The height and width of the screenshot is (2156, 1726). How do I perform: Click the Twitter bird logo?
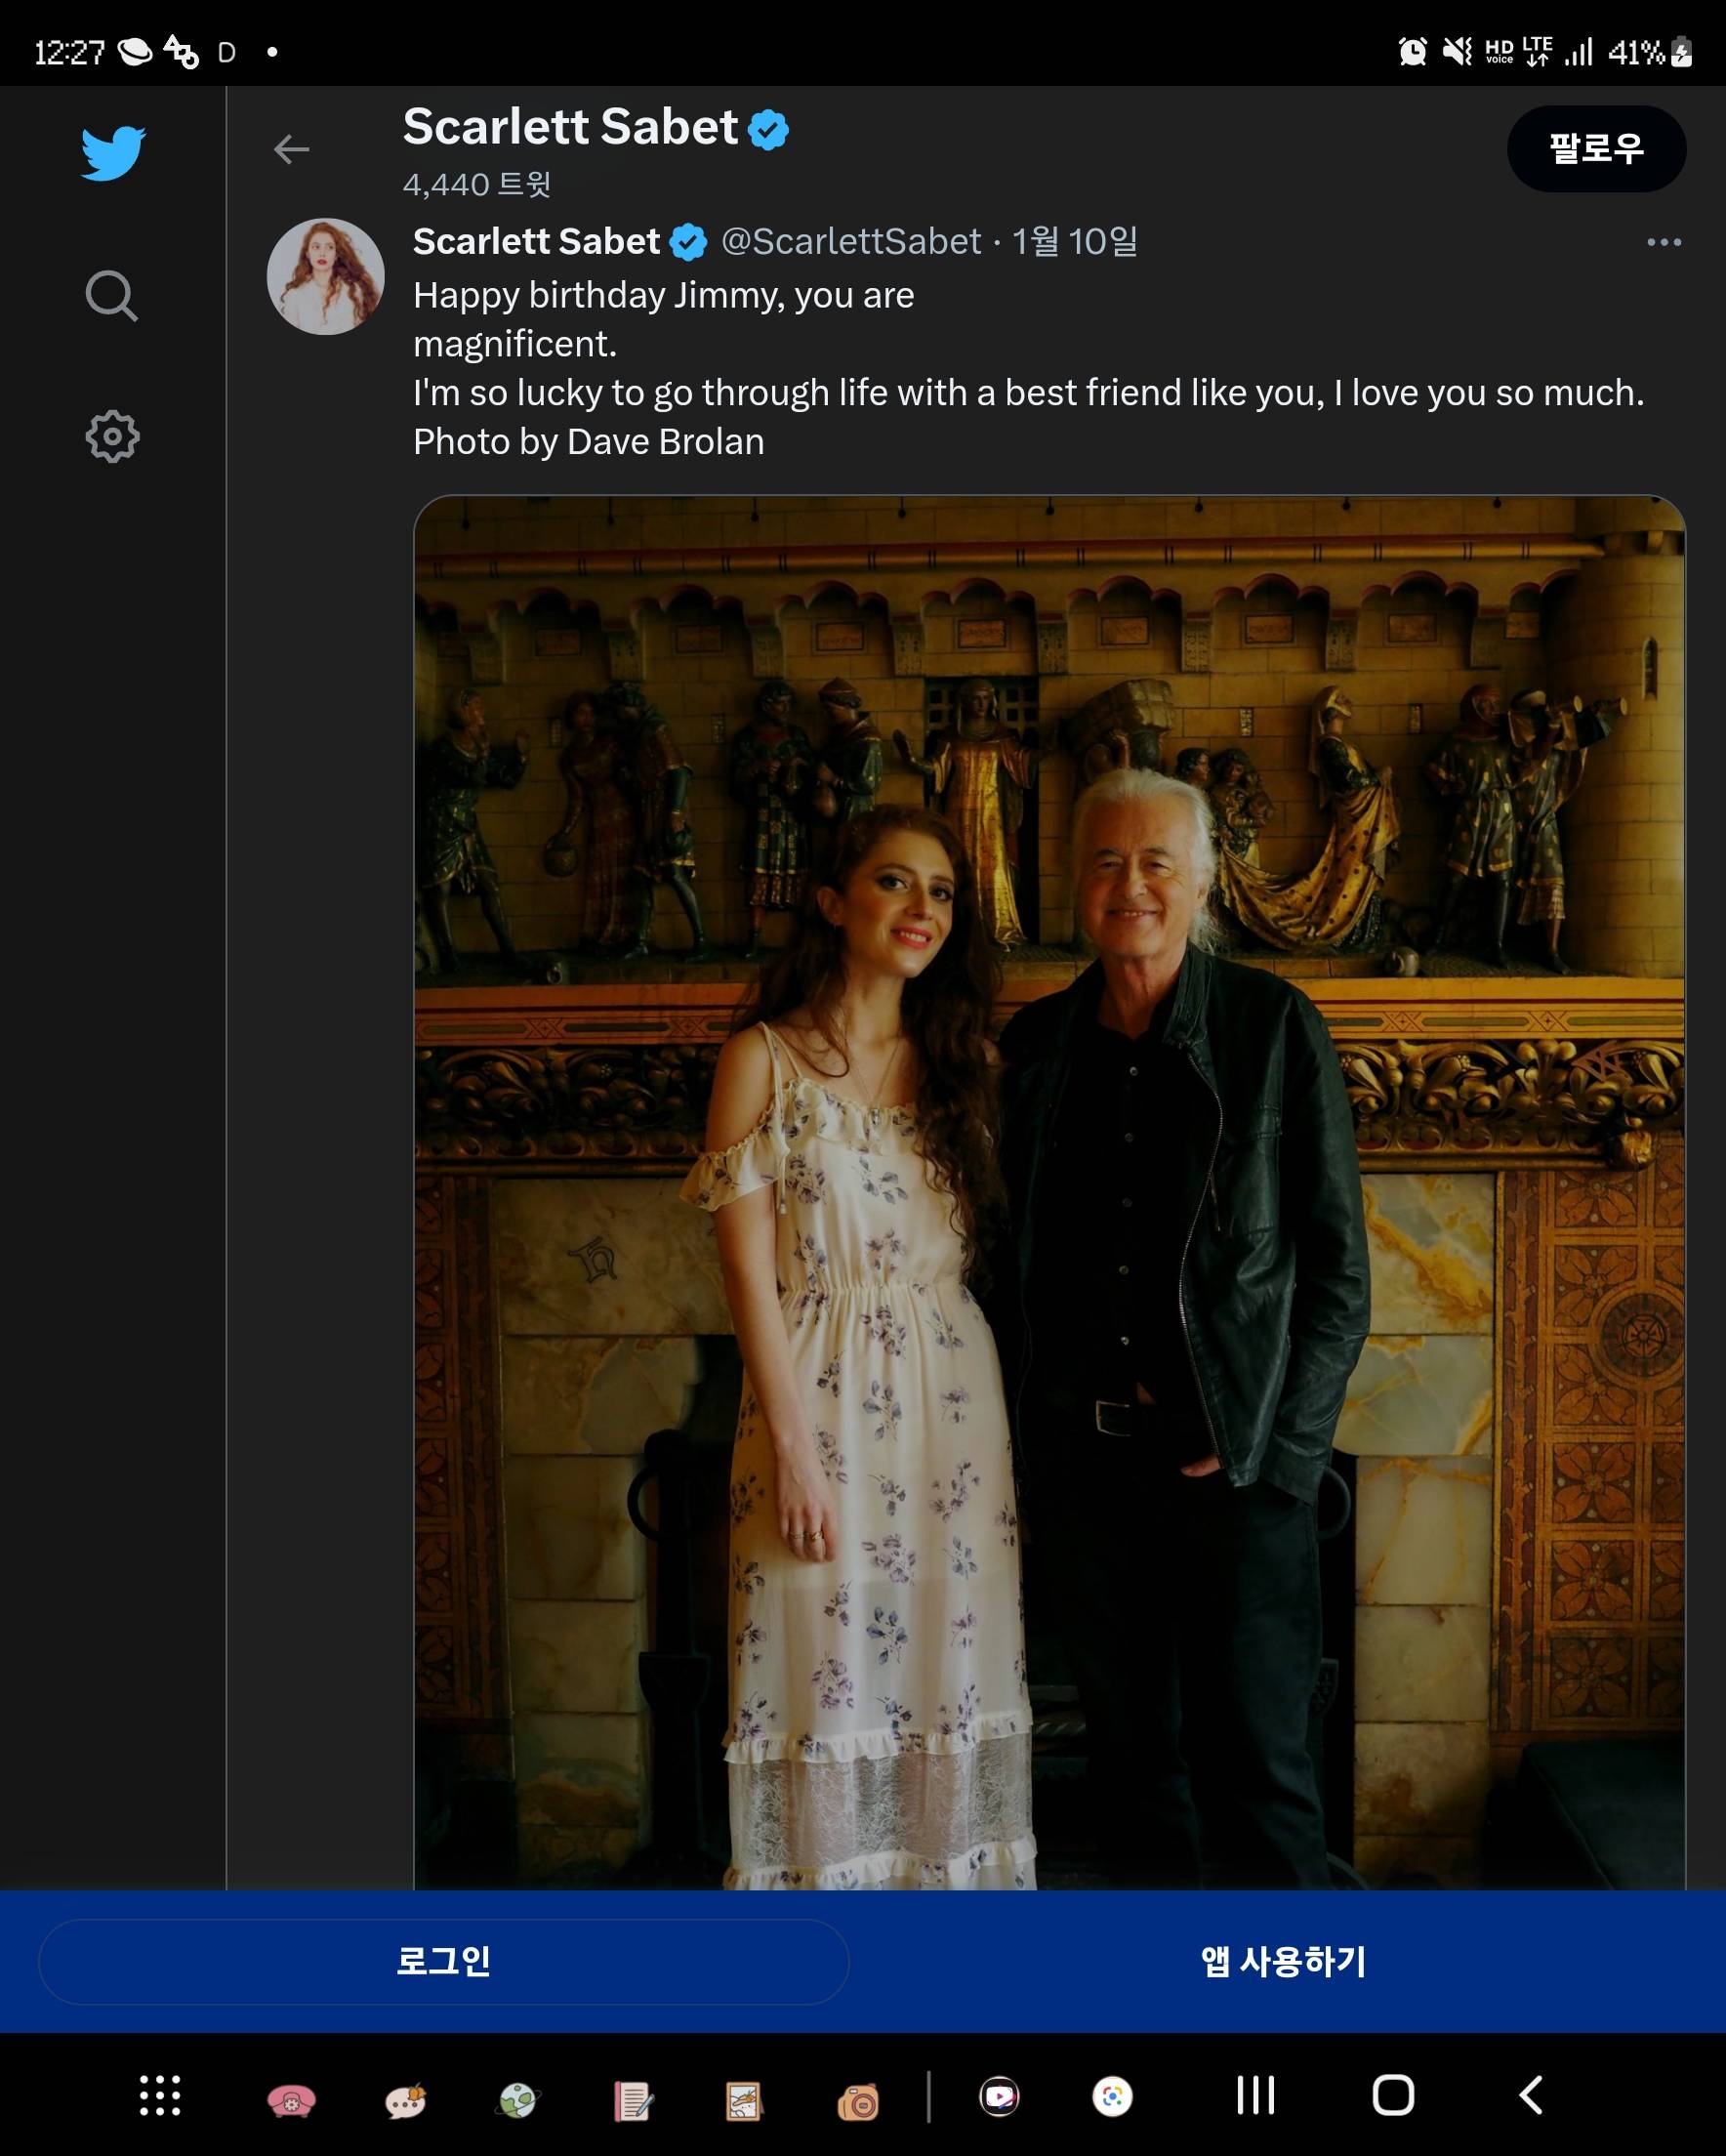click(113, 153)
